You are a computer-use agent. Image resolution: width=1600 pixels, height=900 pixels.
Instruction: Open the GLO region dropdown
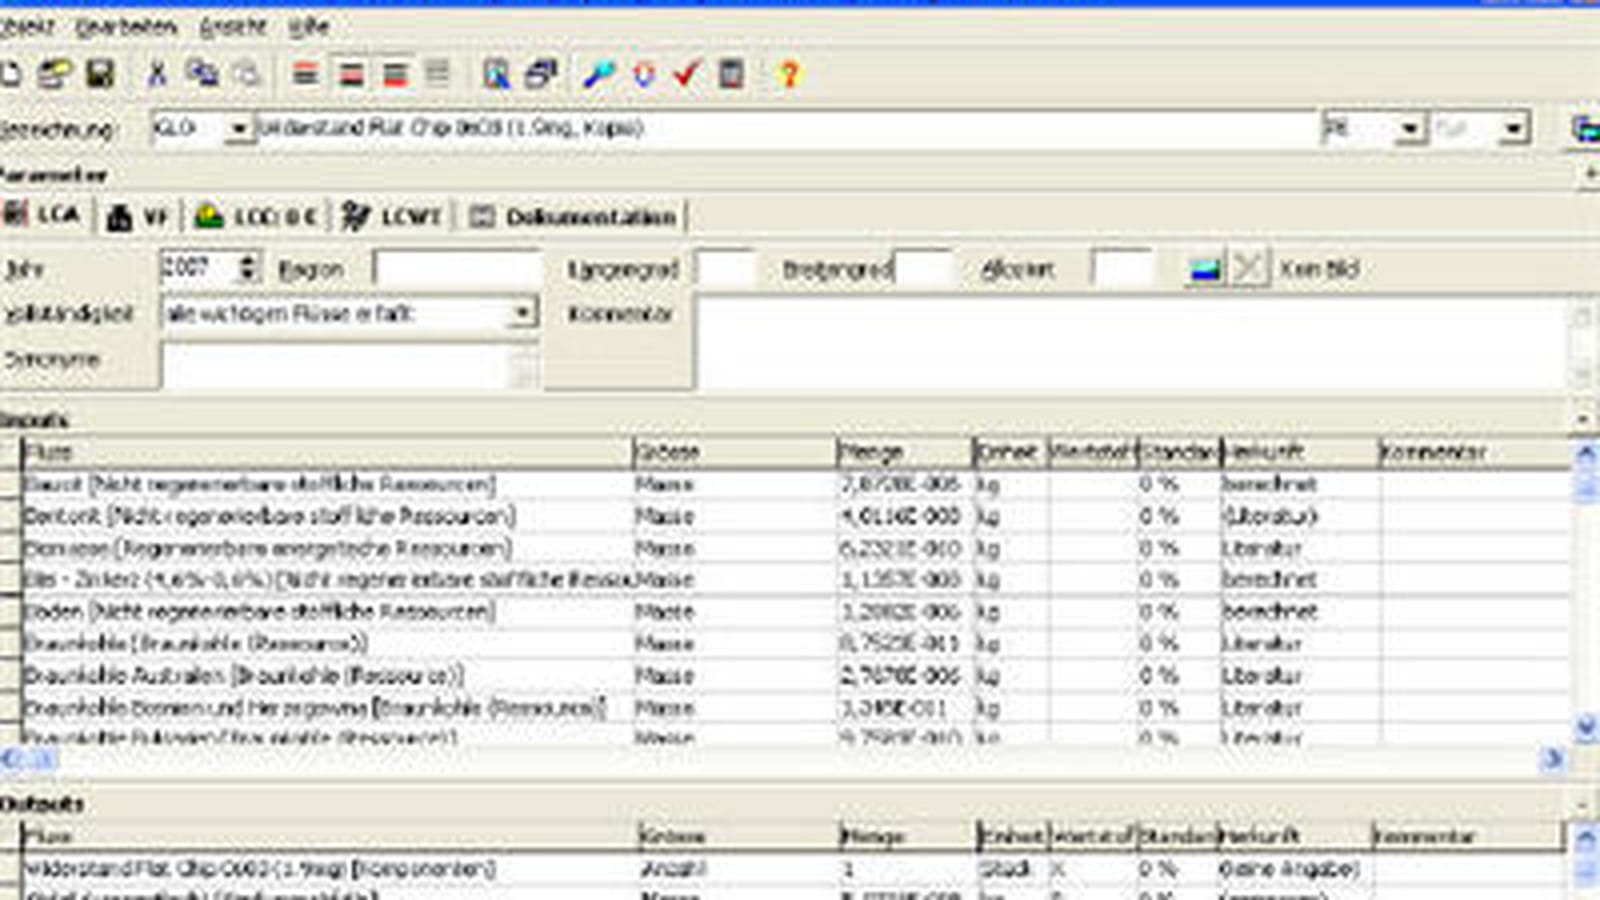[x=238, y=129]
